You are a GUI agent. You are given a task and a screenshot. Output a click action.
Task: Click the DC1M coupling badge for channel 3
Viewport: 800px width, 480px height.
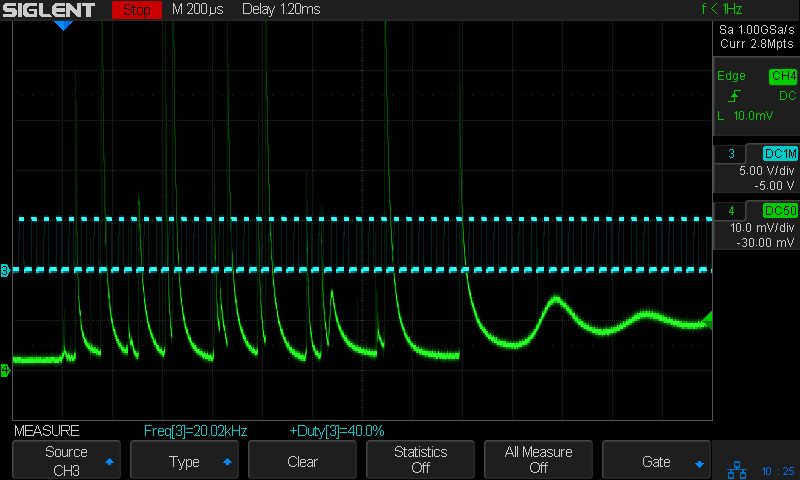(780, 153)
